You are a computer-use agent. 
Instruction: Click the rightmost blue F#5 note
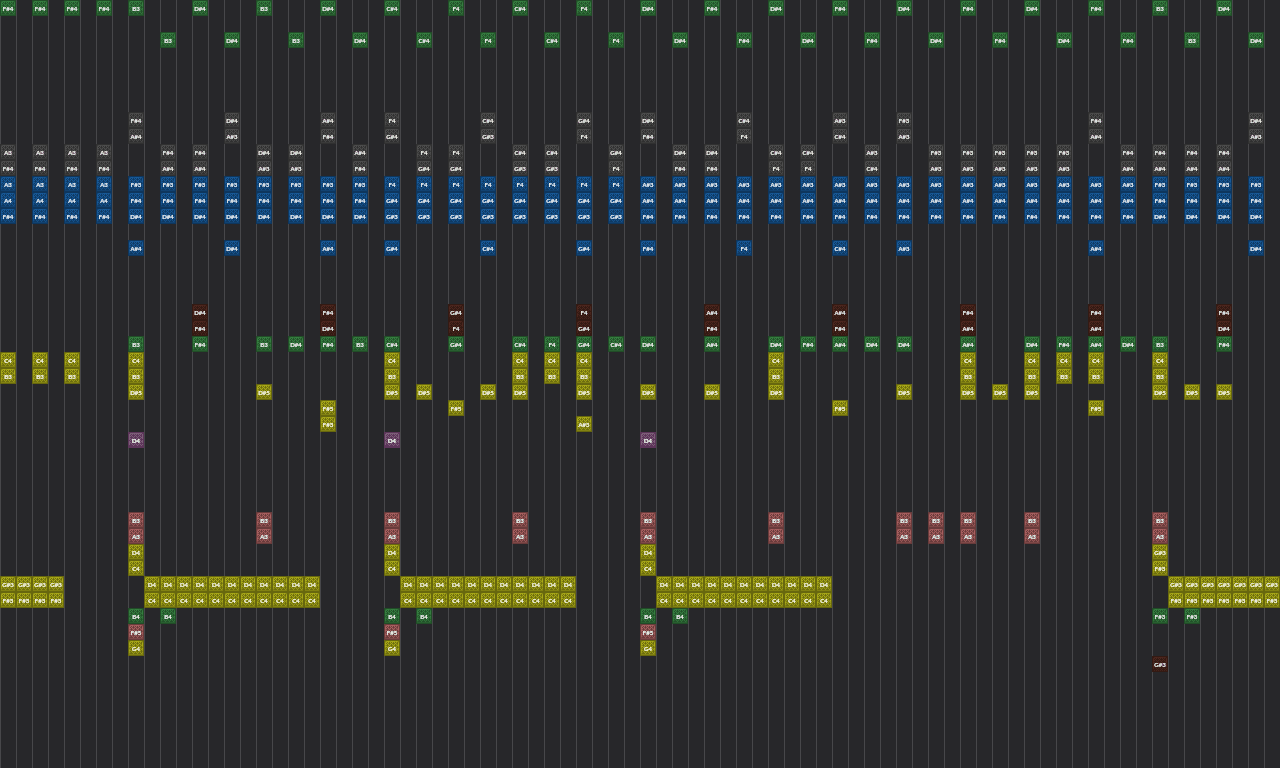click(1256, 184)
